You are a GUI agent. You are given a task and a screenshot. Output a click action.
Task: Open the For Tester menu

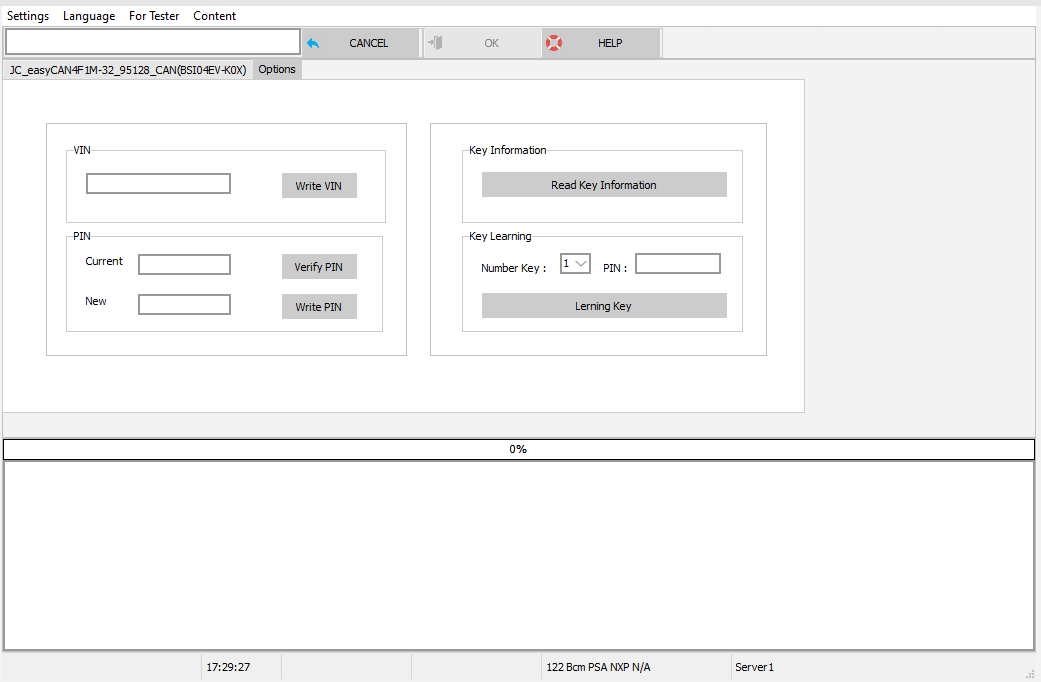(154, 15)
